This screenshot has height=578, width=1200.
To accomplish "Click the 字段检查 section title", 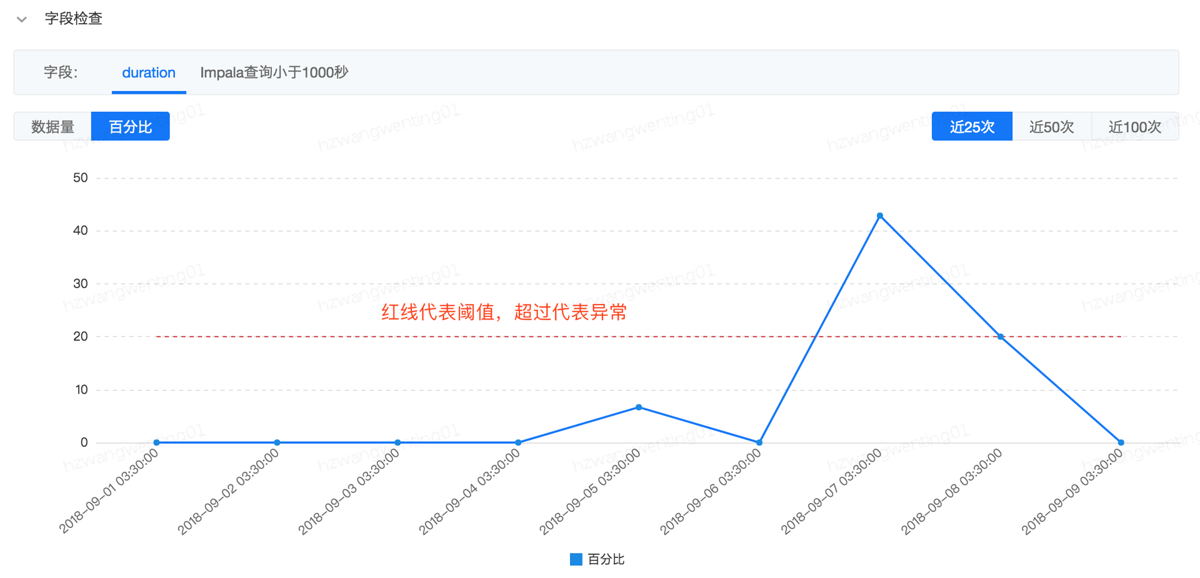I will (74, 19).
